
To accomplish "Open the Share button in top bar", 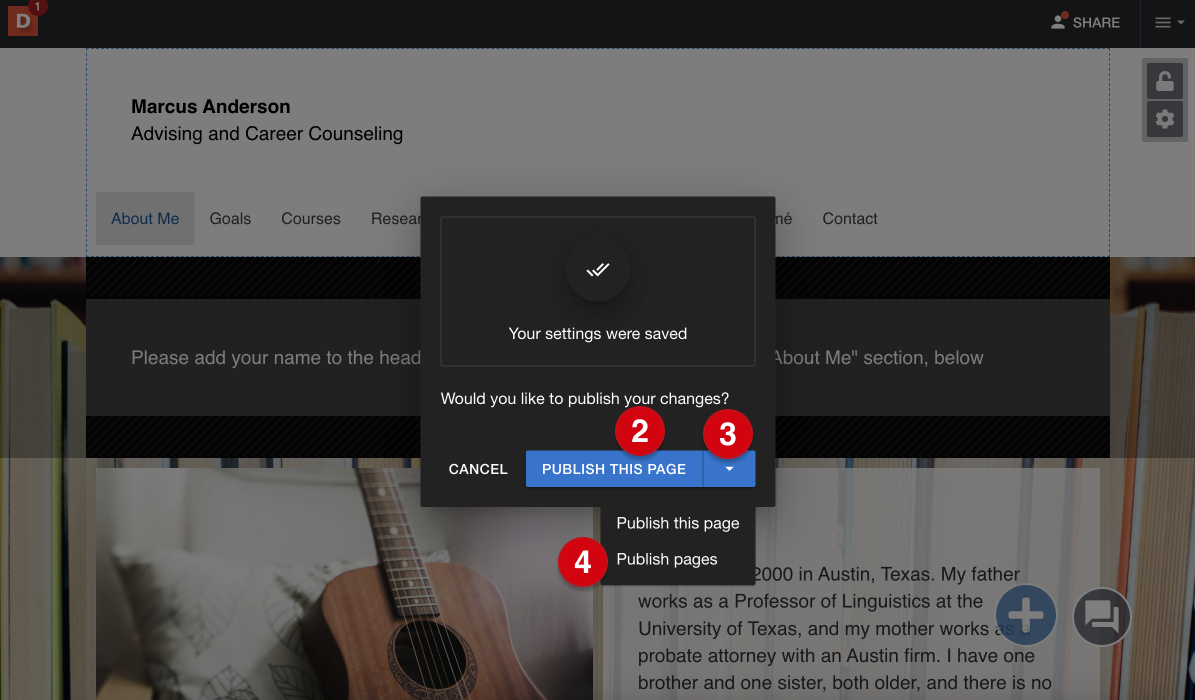I will tap(1085, 22).
